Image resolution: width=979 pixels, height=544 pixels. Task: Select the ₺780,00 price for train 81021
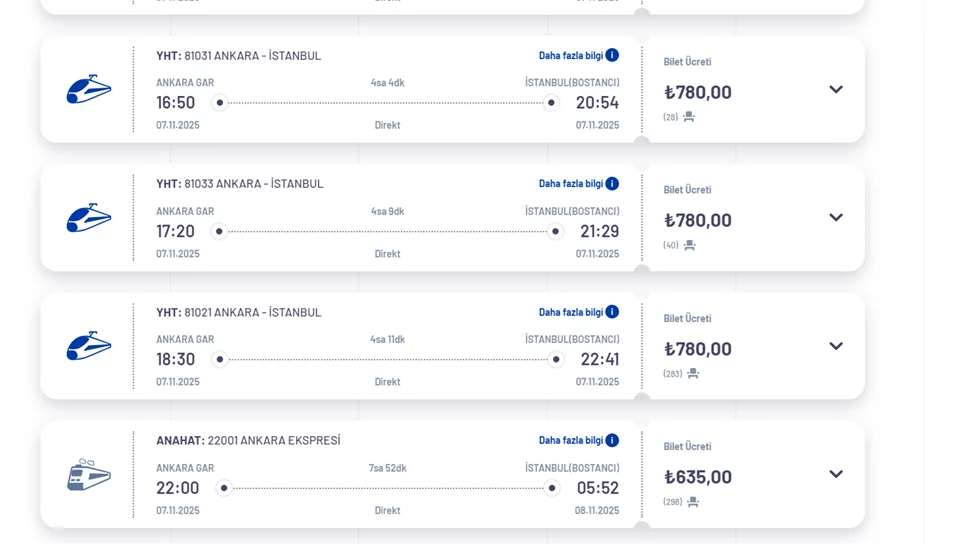click(x=698, y=349)
